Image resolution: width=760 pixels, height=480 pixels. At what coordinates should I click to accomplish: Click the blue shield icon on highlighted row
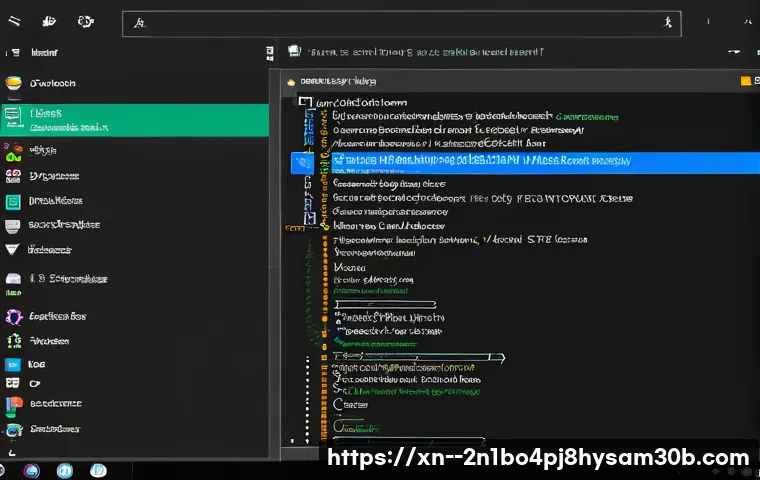pyautogui.click(x=301, y=161)
